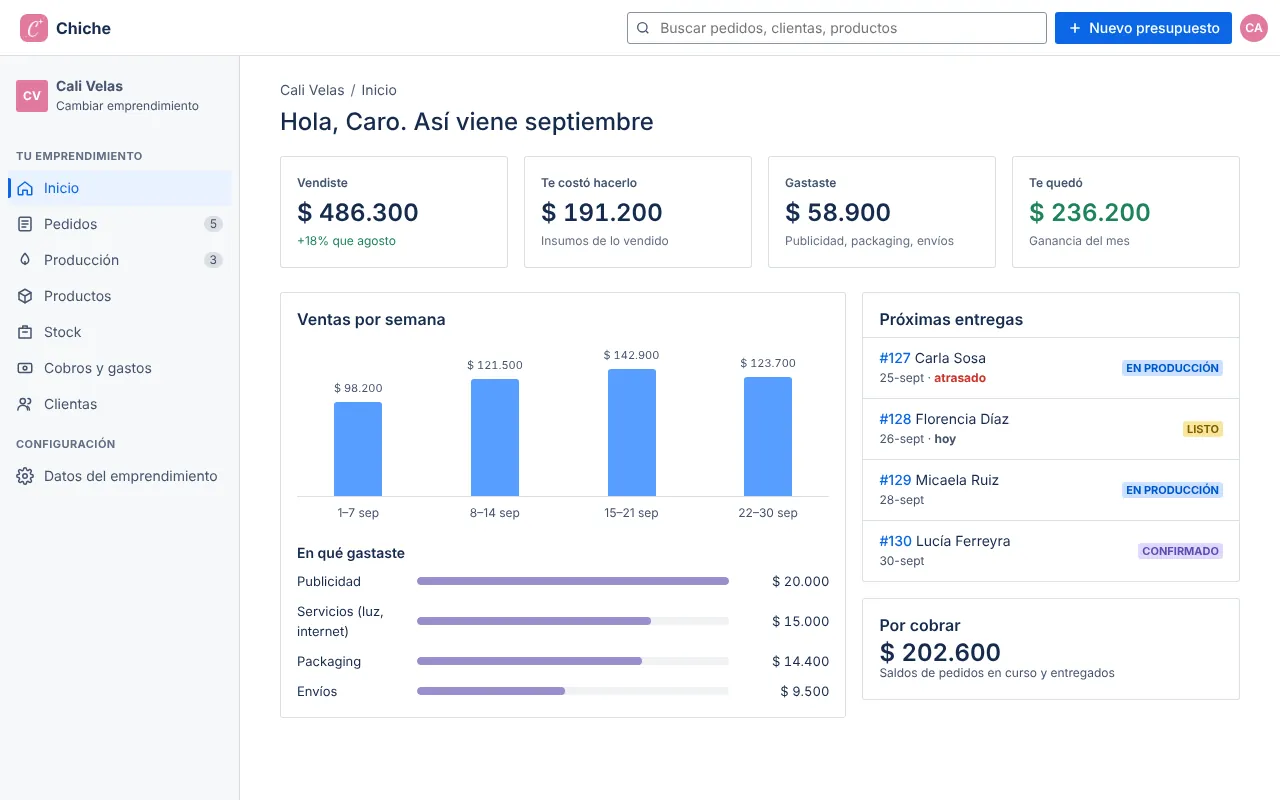Viewport: 1280px width, 800px height.
Task: Click the Pedidos count badge 5
Action: click(213, 224)
